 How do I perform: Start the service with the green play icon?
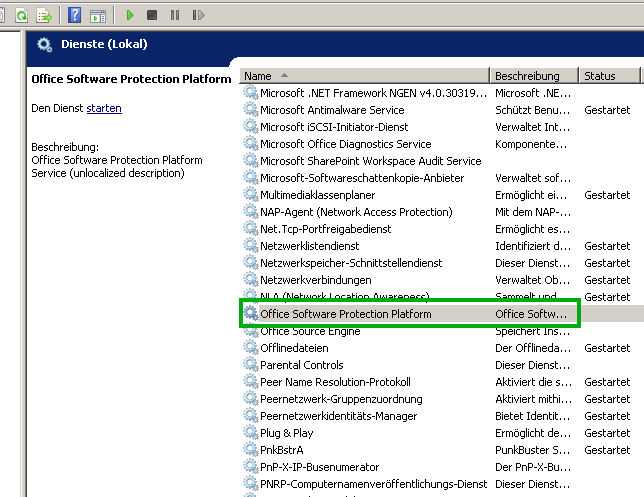(130, 16)
